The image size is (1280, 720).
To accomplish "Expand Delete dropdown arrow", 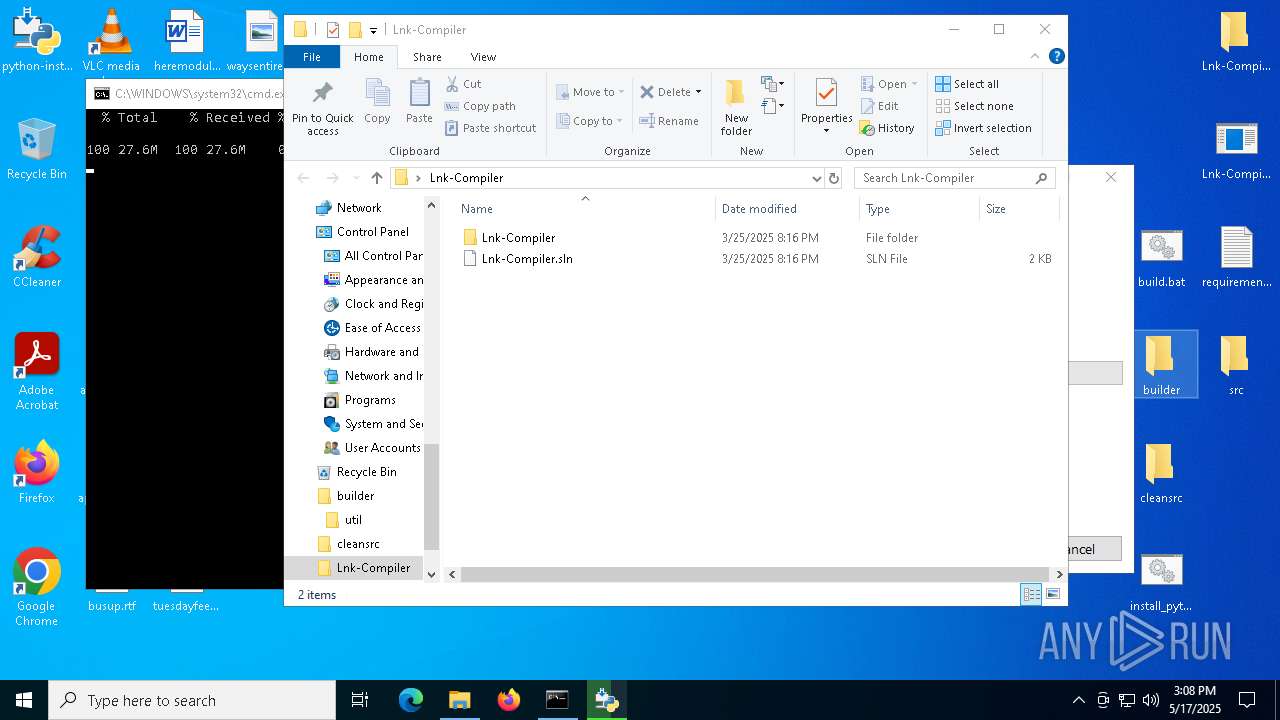I will 698,92.
